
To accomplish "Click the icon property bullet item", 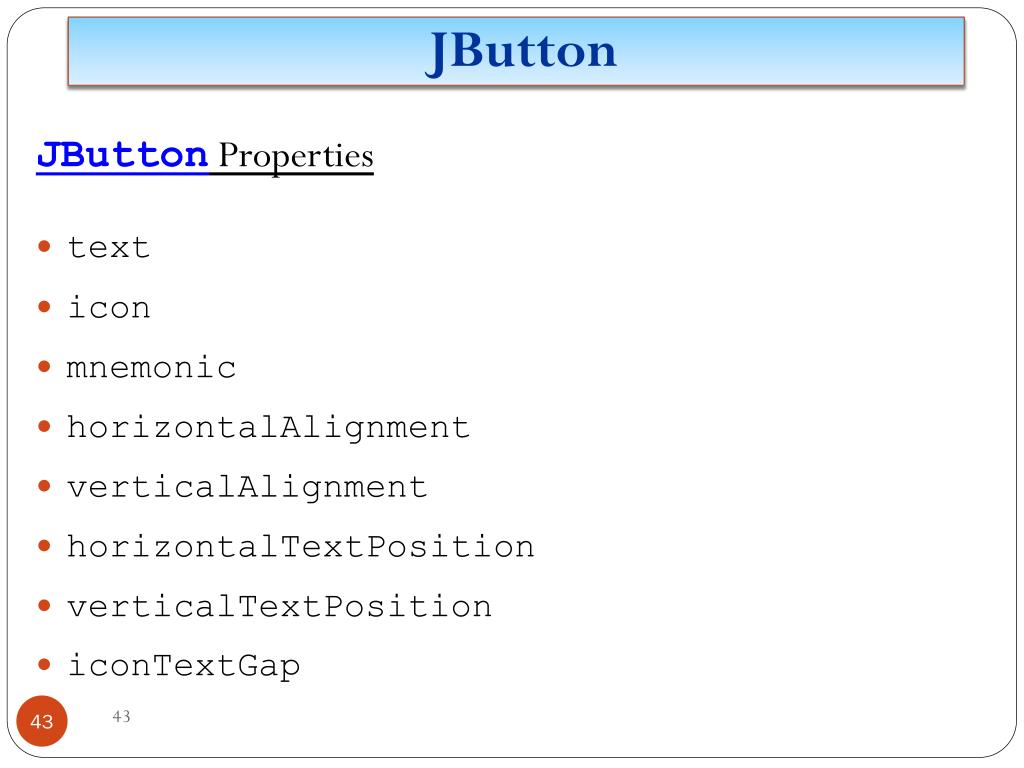I will click(108, 308).
